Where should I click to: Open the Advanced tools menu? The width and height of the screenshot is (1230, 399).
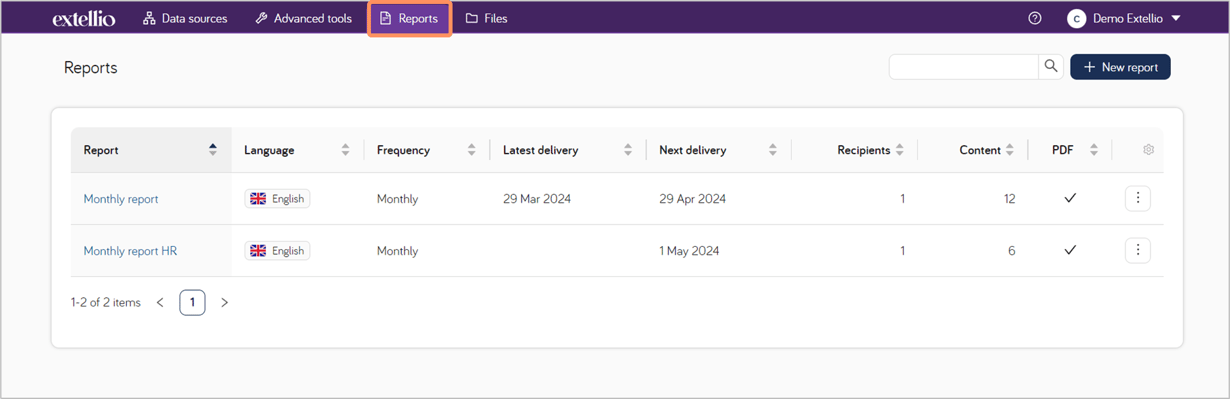click(x=303, y=18)
